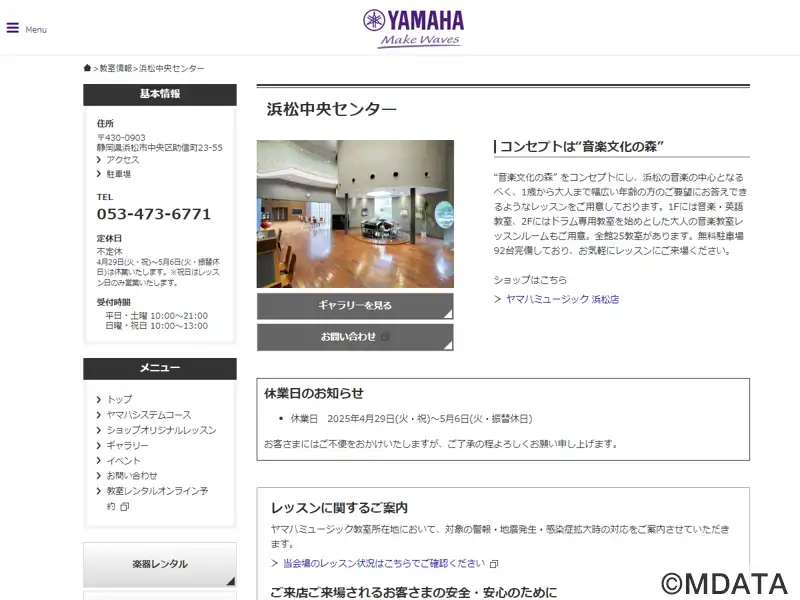The width and height of the screenshot is (800, 600).
Task: Open 教室情報 breadcrumb link
Action: [x=116, y=68]
